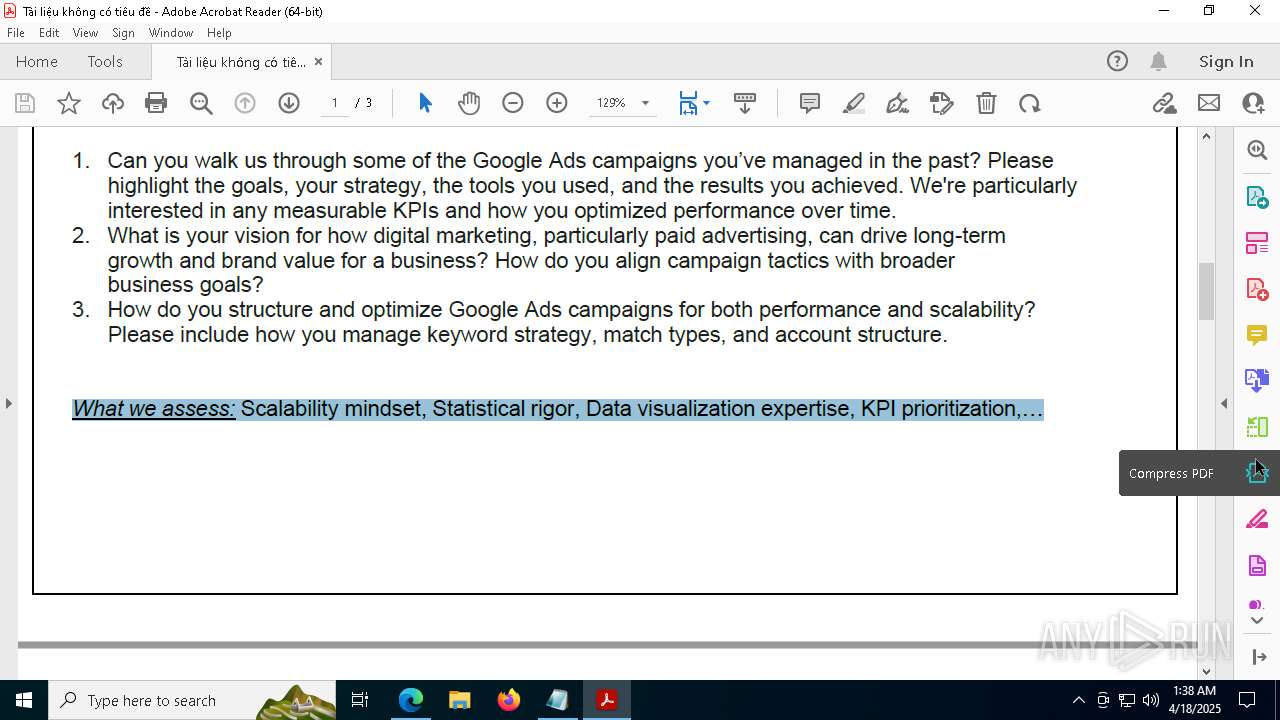Image resolution: width=1280 pixels, height=720 pixels.
Task: Select the Highlight text tool
Action: tap(854, 103)
